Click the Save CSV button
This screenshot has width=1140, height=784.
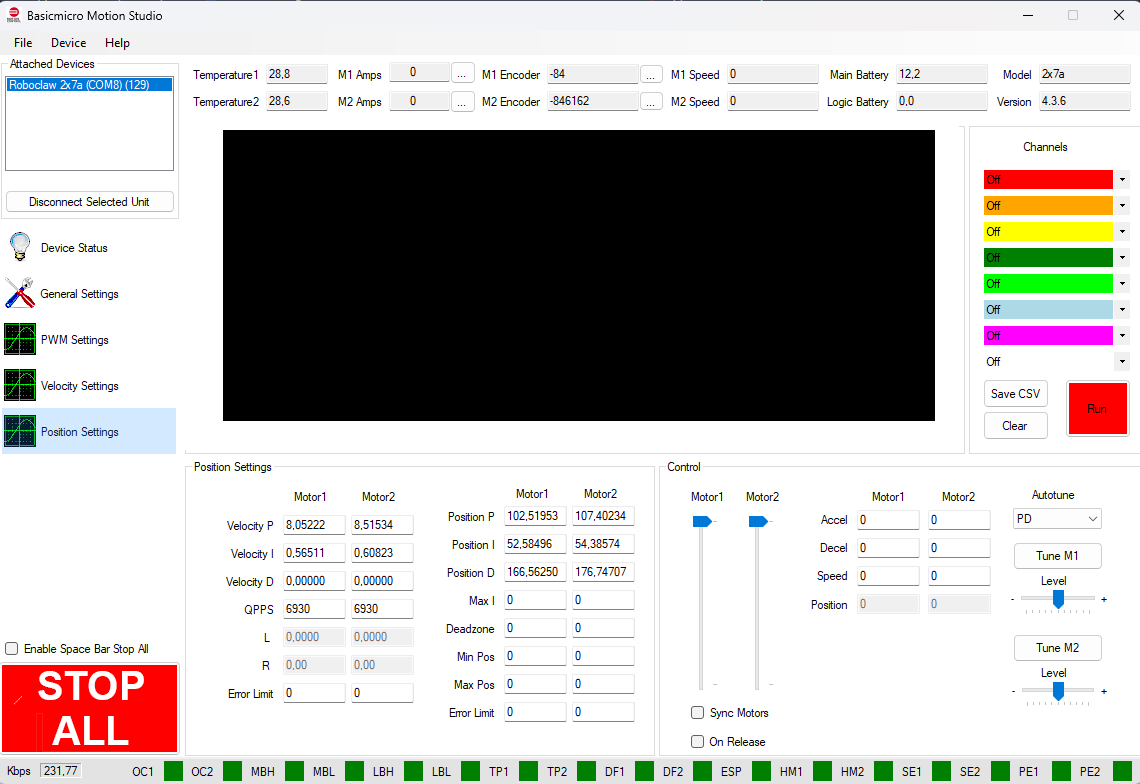click(1015, 394)
